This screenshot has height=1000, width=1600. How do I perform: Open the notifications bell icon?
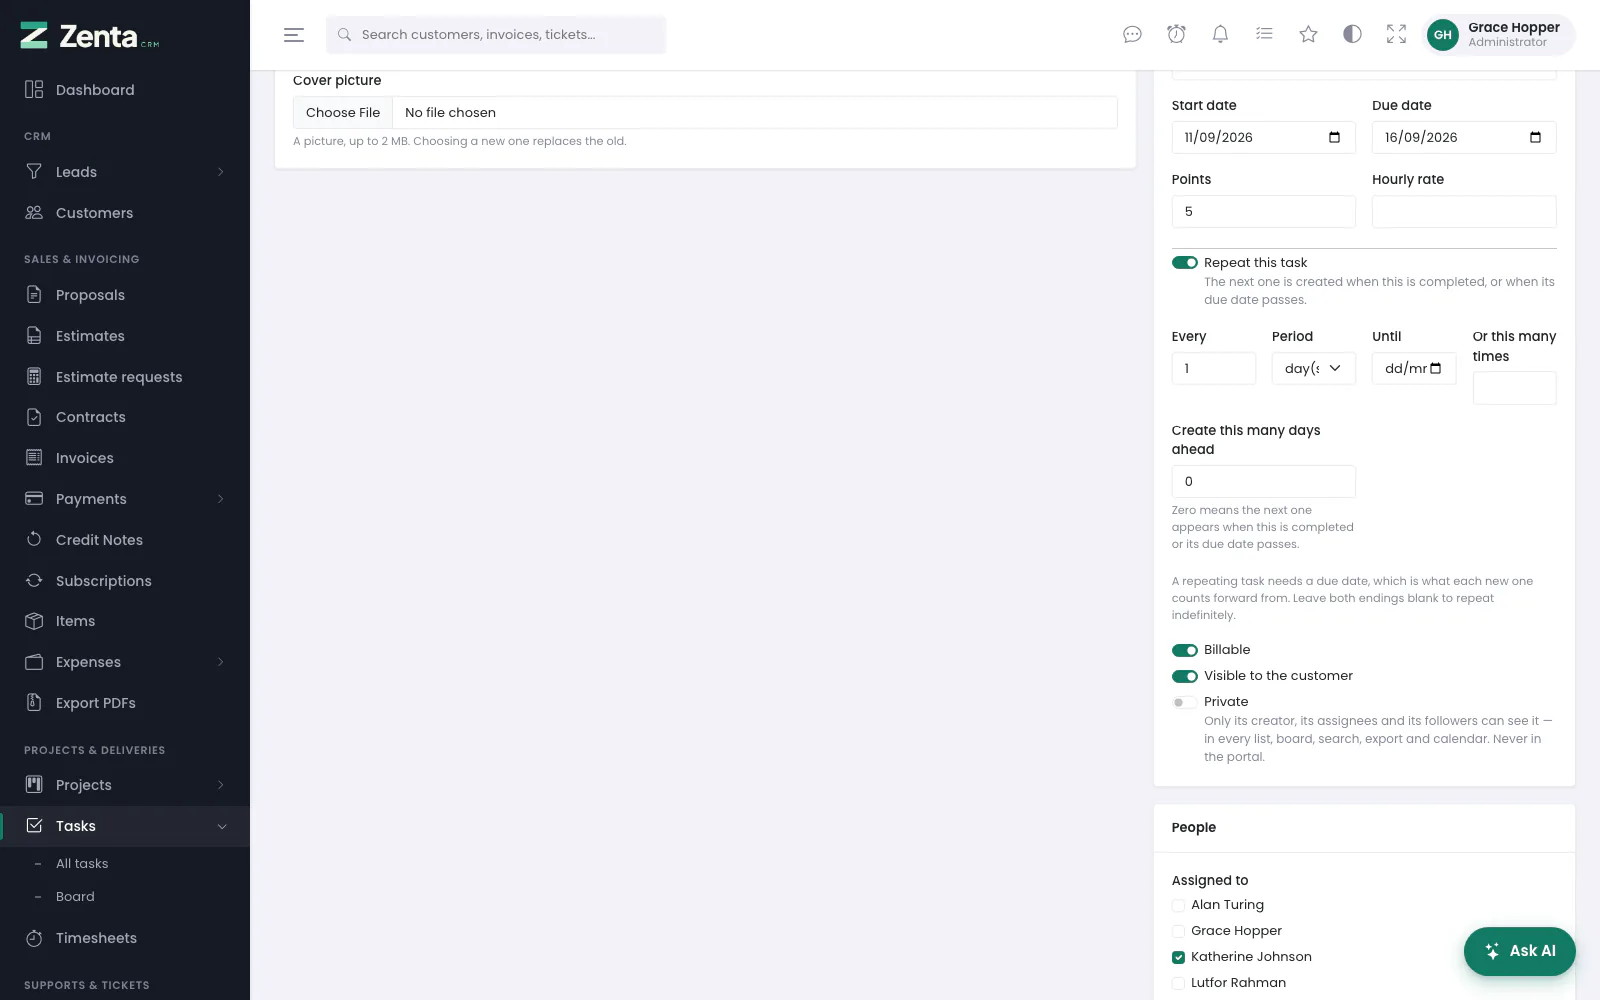pyautogui.click(x=1220, y=35)
